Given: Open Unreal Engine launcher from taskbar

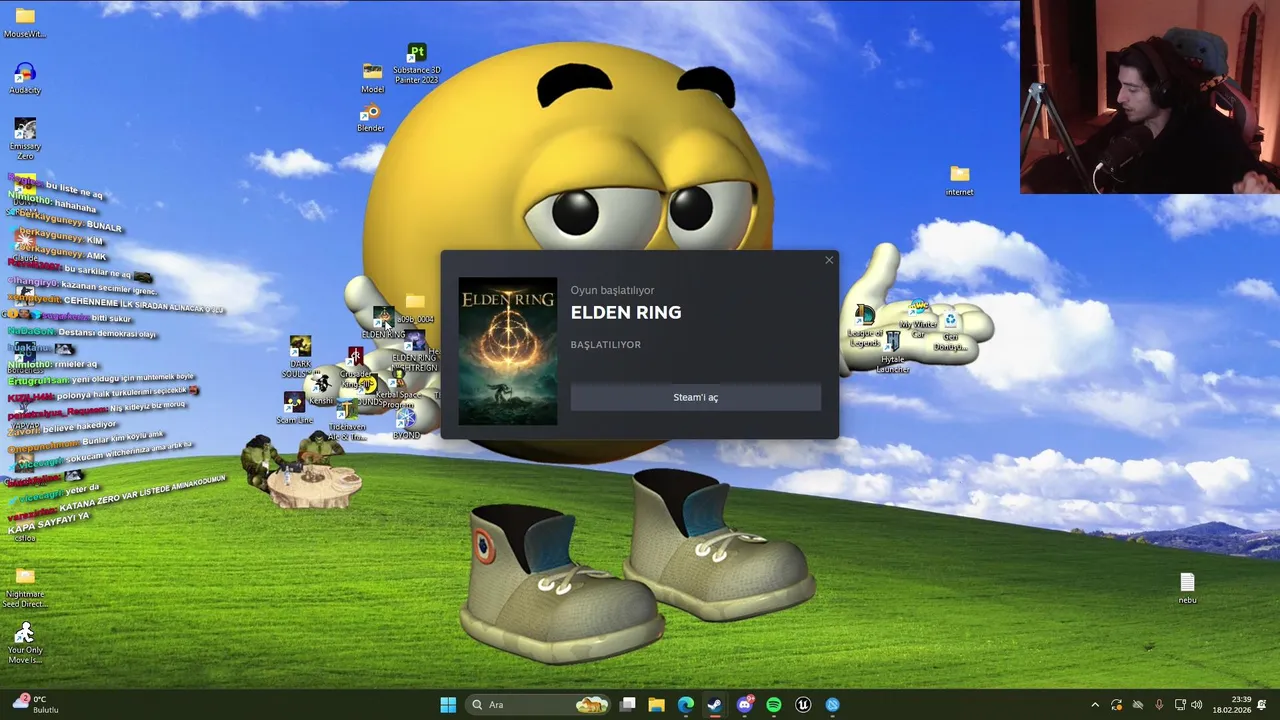Looking at the screenshot, I should tap(803, 705).
